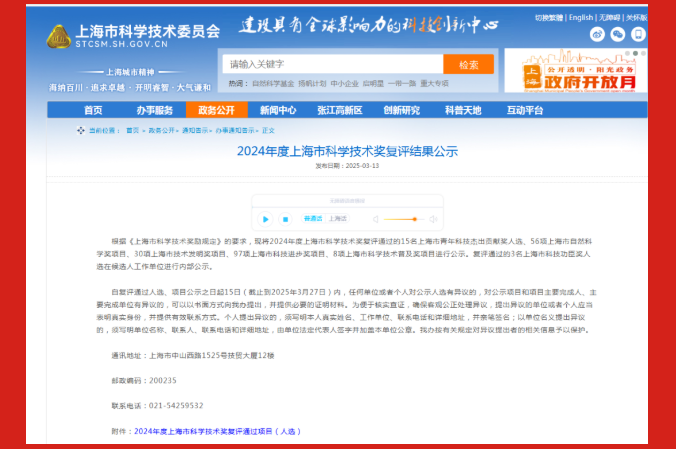The image size is (677, 449).
Task: Click the Weibo icon in header
Action: [x=598, y=34]
